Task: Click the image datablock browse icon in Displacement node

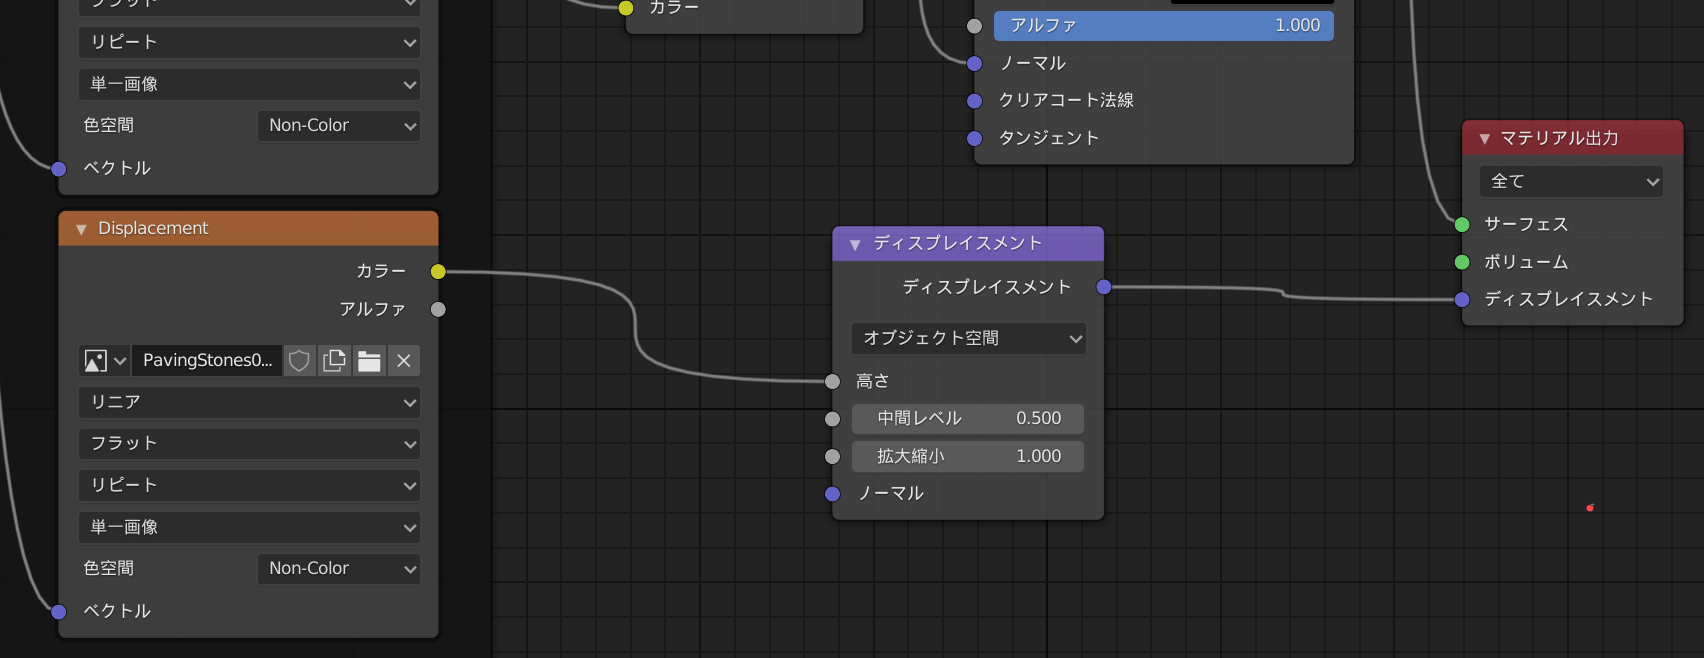Action: pos(105,361)
